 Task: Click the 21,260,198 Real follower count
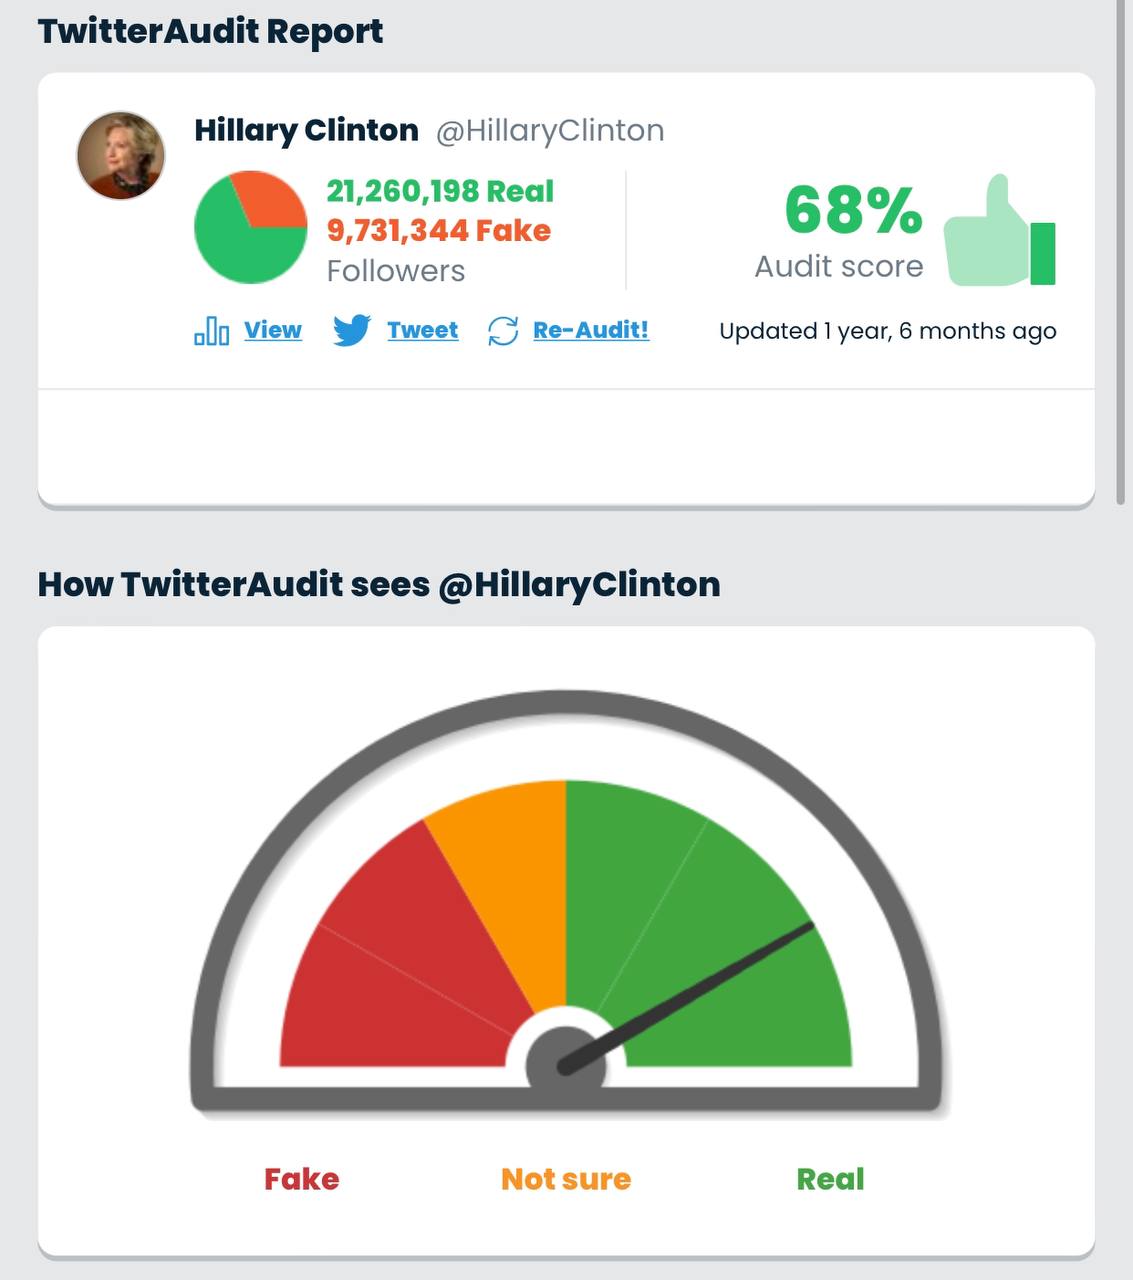(x=440, y=191)
